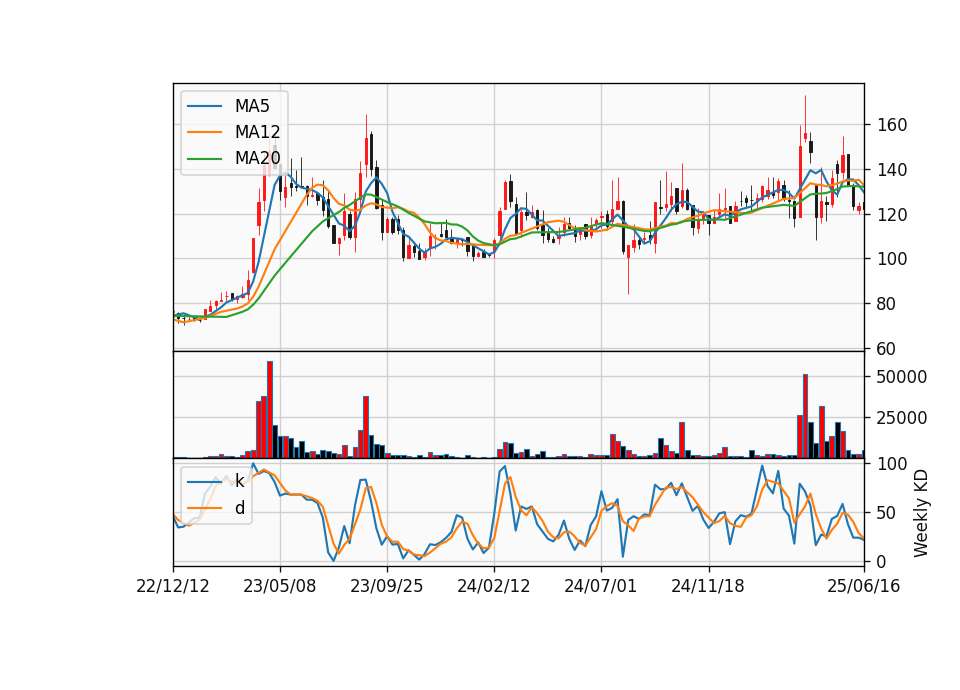The height and width of the screenshot is (690, 960).
Task: Click the 24/02/12 date tick label
Action: point(493,586)
